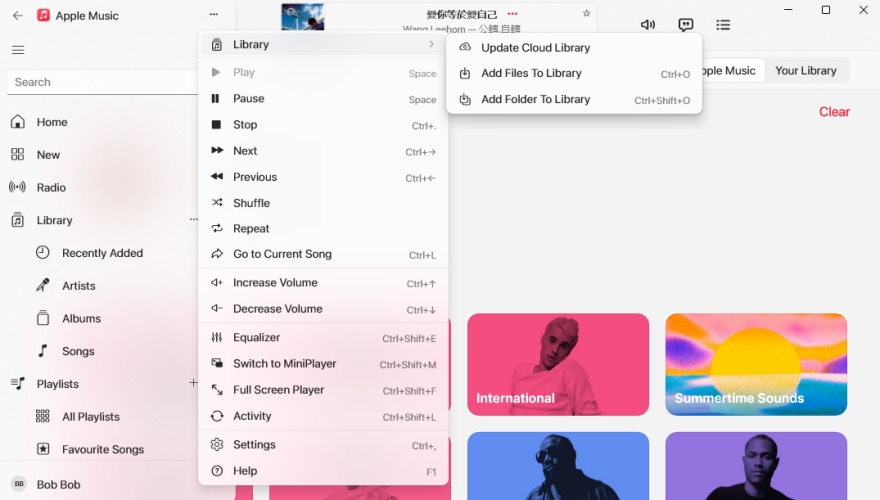Open Artists in the sidebar

point(79,286)
